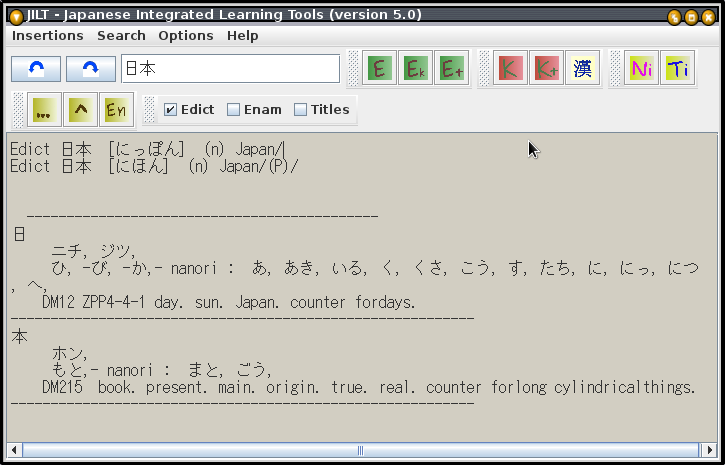Click the 日 kanji heading
Image resolution: width=725 pixels, height=465 pixels.
(19, 234)
